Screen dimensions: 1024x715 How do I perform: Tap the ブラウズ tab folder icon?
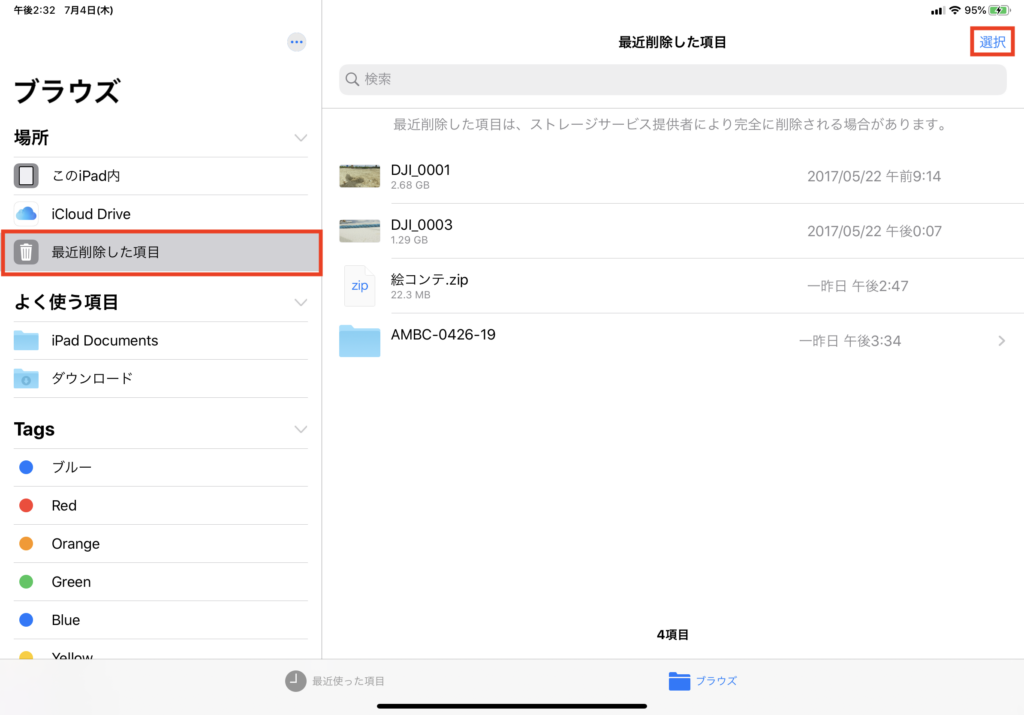(x=679, y=680)
